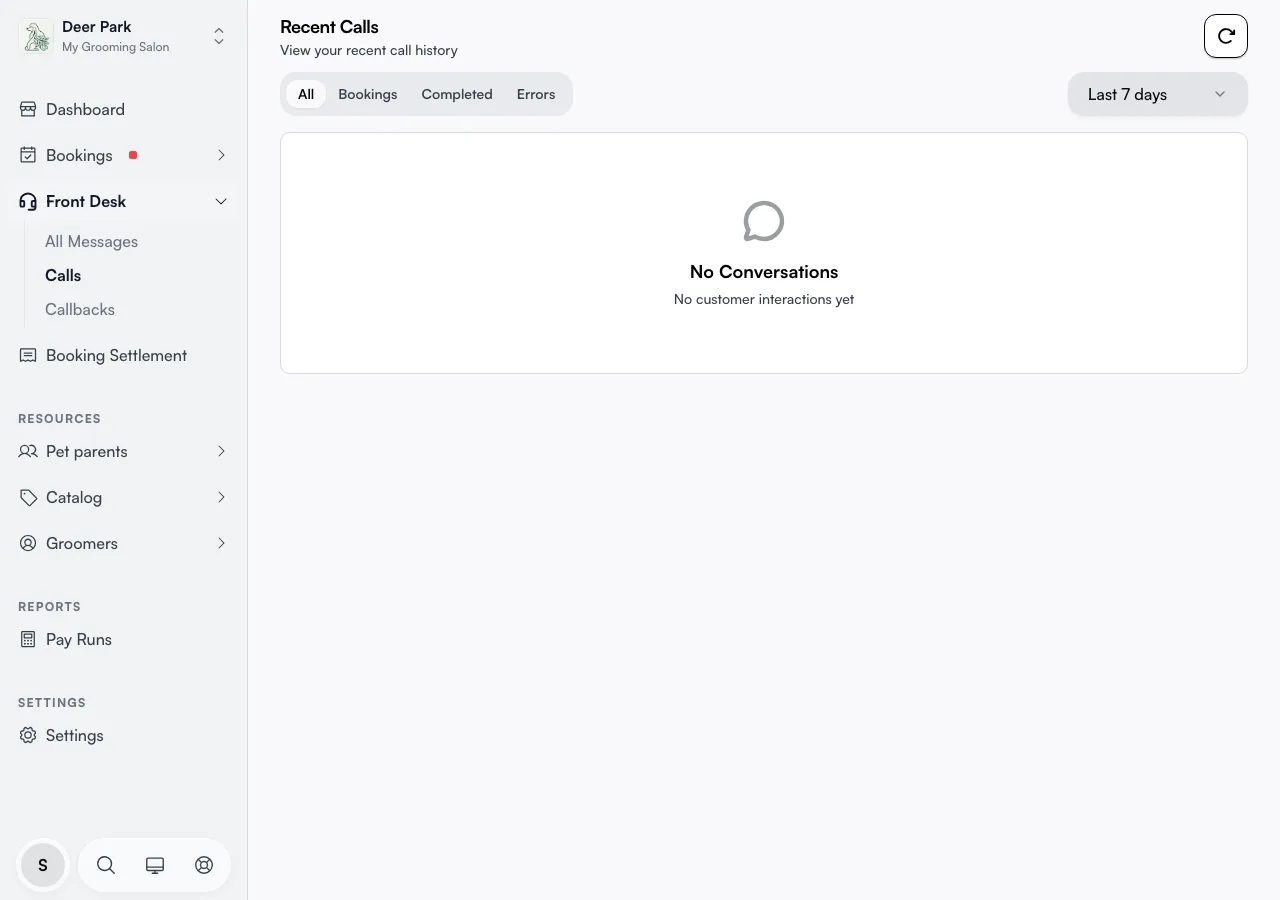Click the No Conversations chat bubble icon

764,221
